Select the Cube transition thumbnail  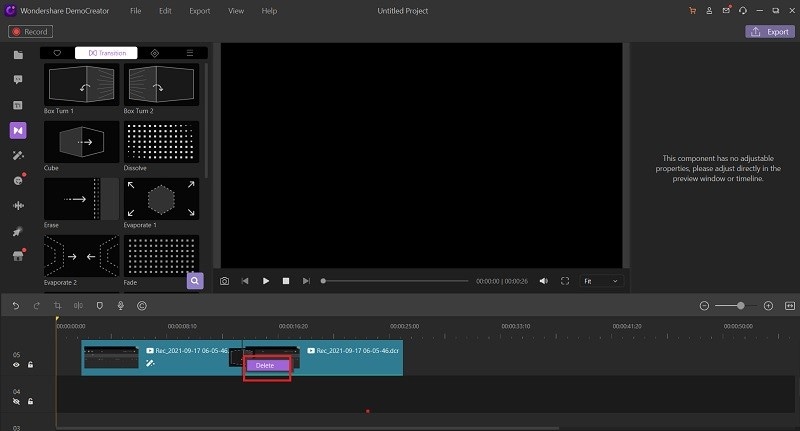82,142
